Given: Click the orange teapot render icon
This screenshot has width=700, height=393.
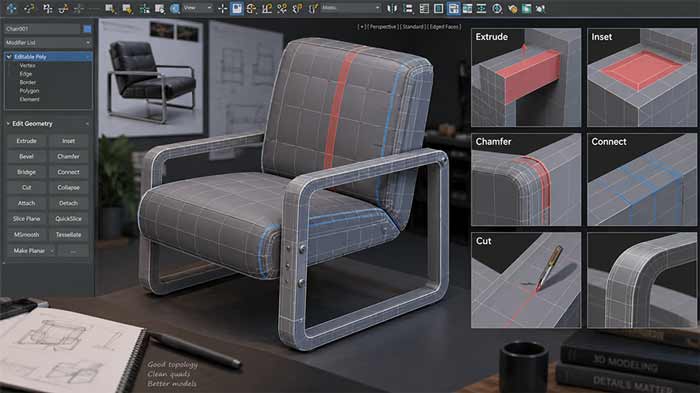Looking at the screenshot, I should (512, 8).
